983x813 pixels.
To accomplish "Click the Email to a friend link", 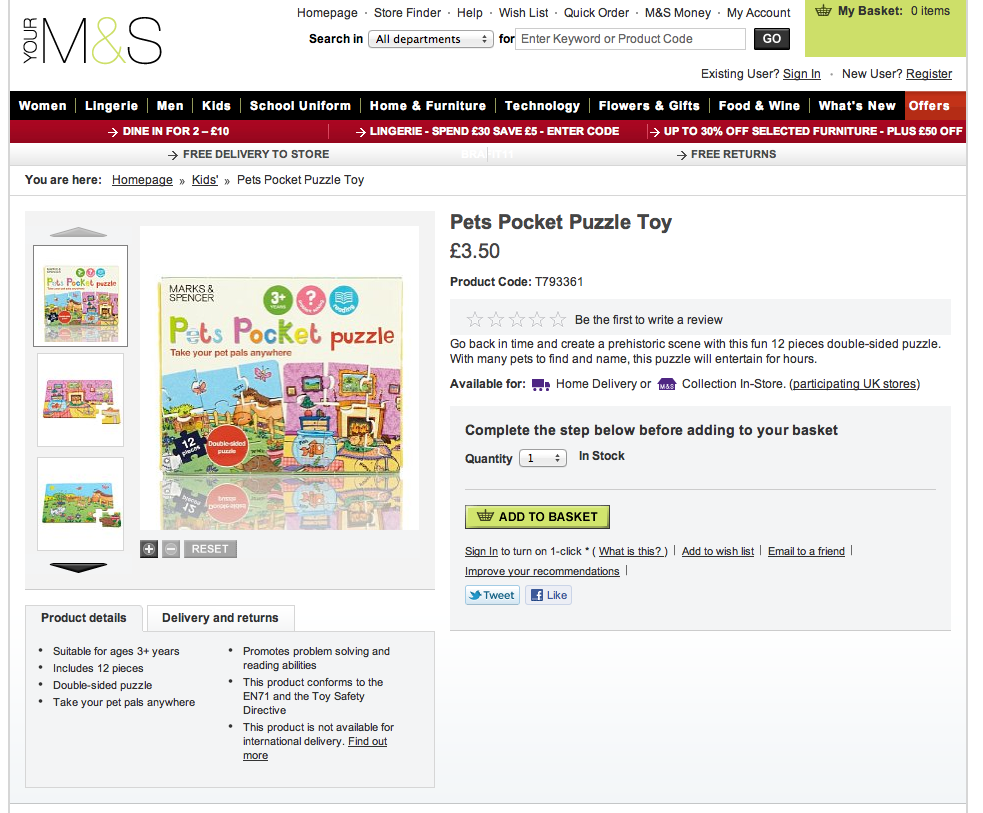I will coord(806,551).
